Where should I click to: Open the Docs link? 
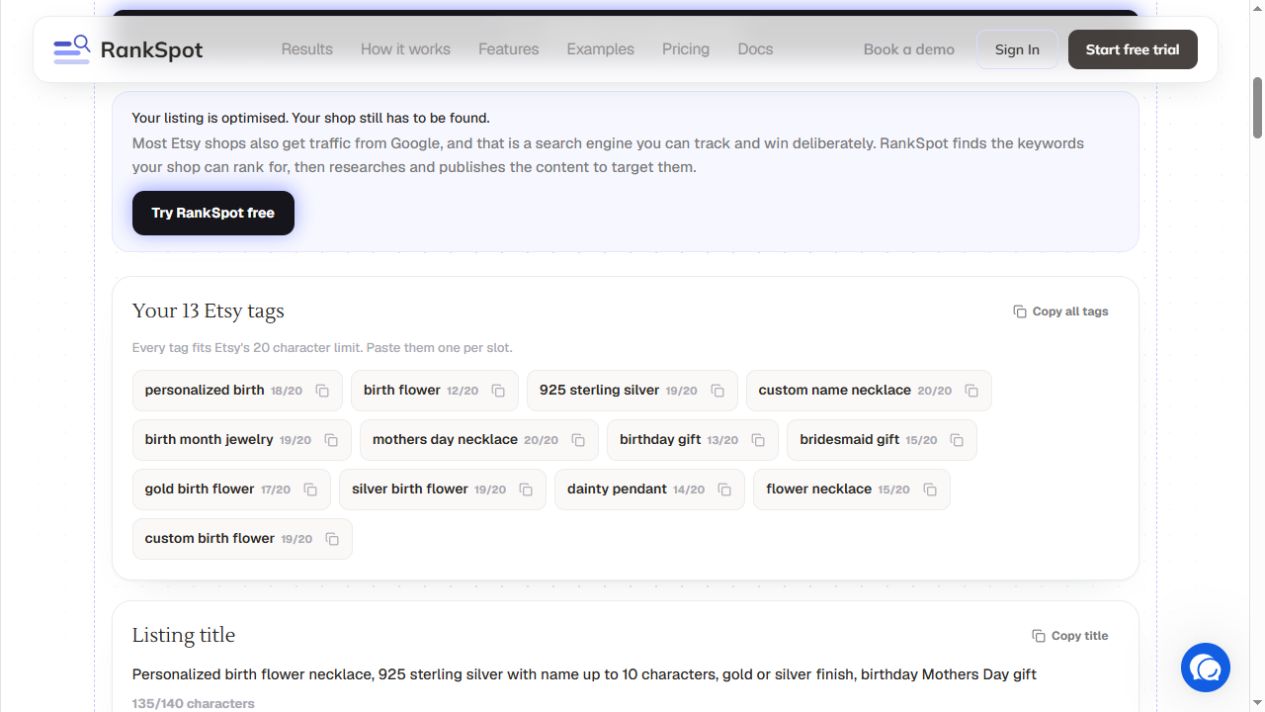(755, 49)
